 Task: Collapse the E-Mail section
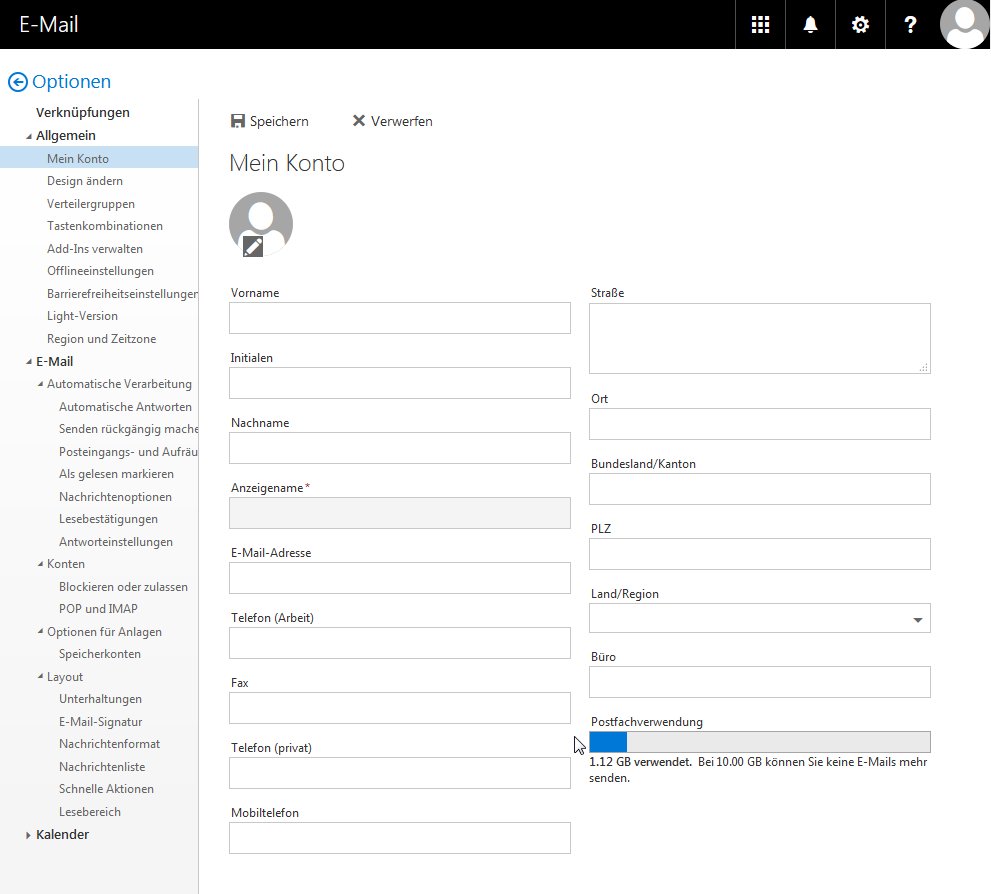pyautogui.click(x=28, y=362)
